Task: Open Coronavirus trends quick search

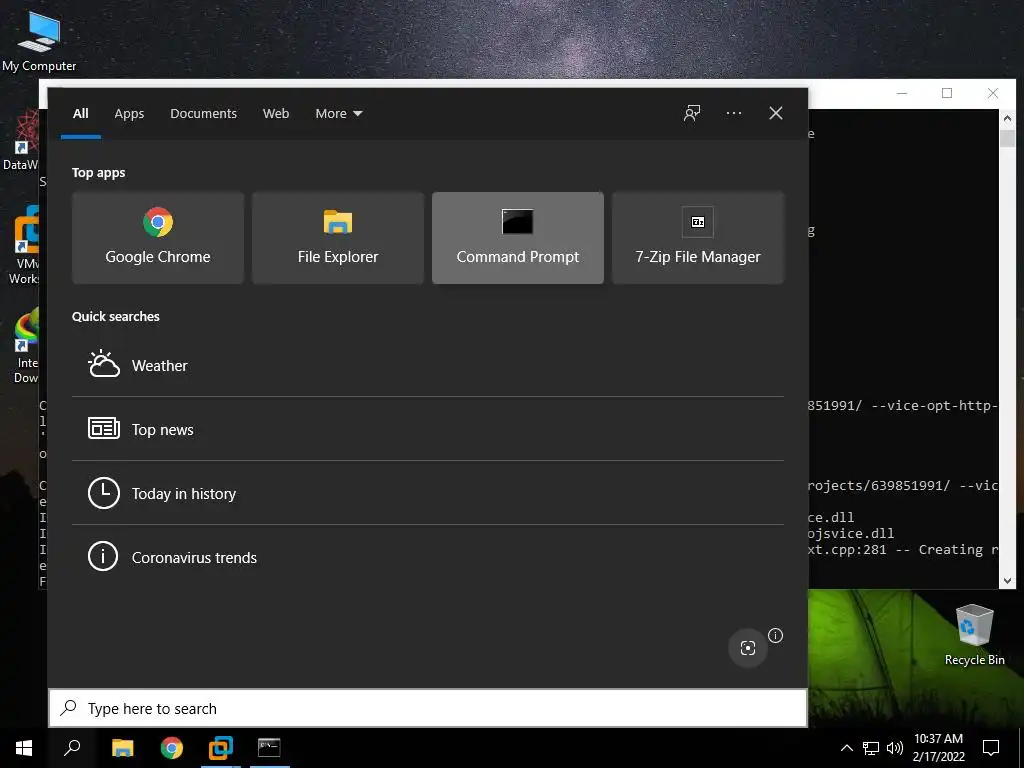Action: point(428,557)
